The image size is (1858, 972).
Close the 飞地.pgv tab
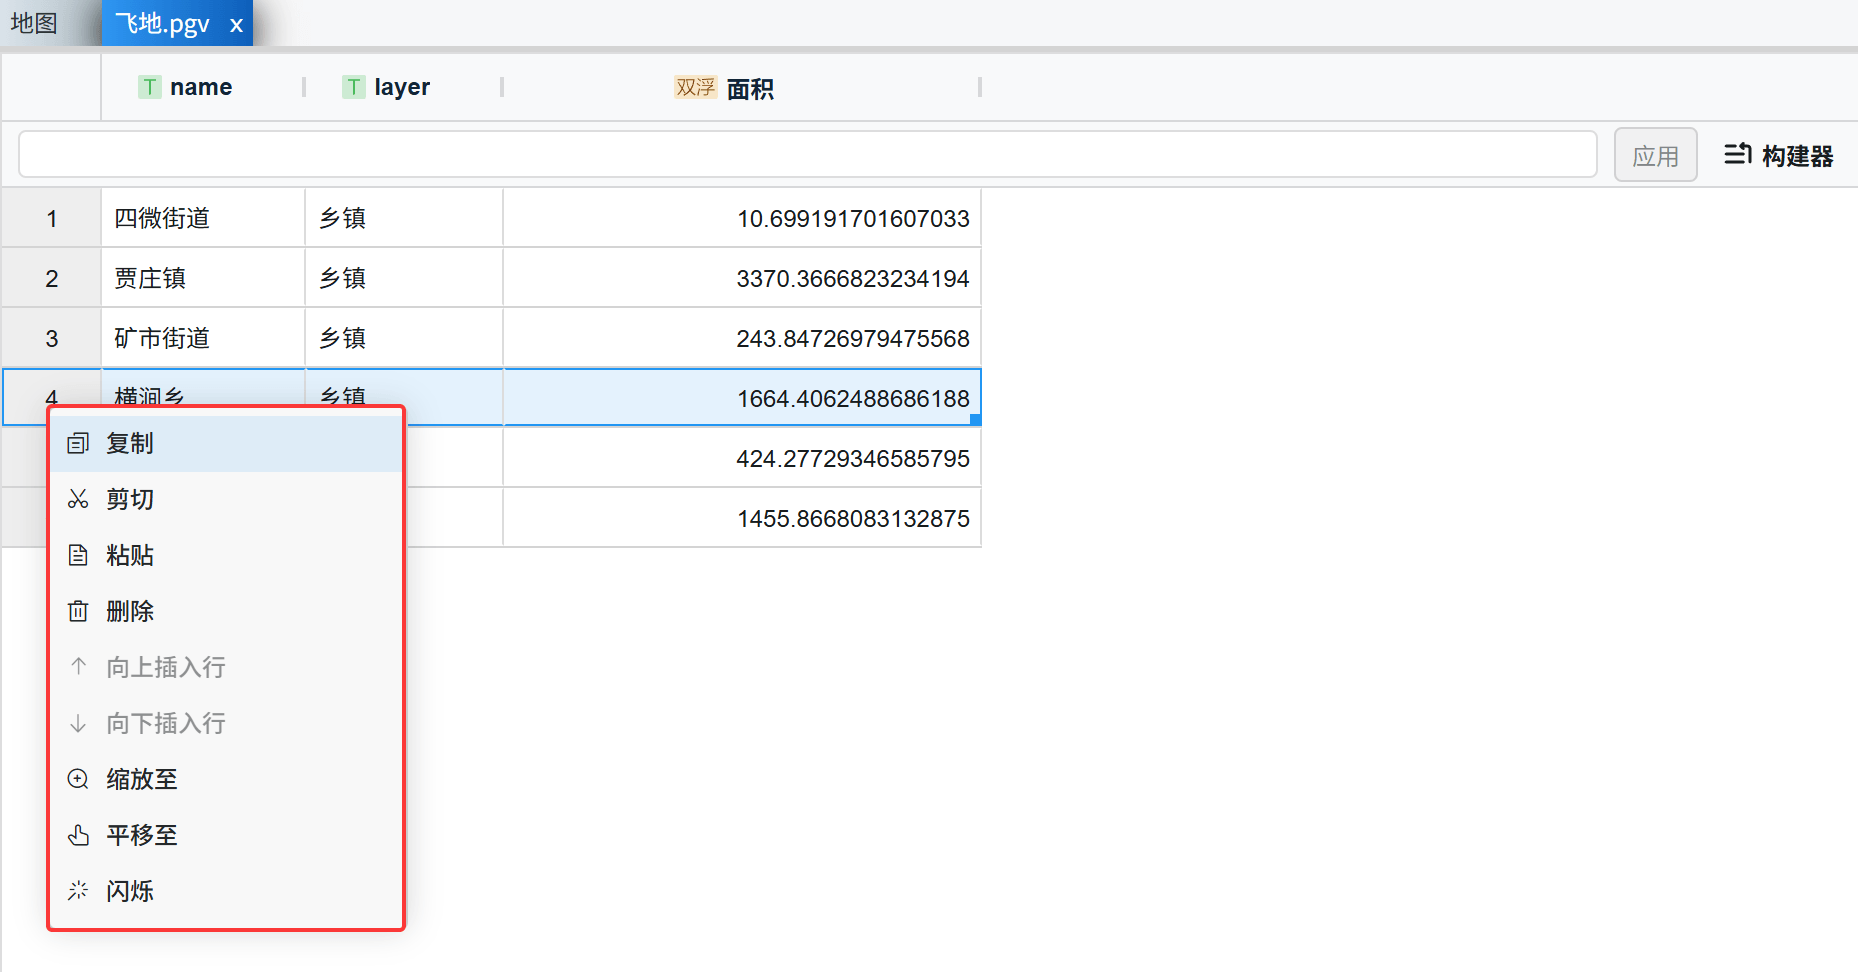click(x=236, y=25)
